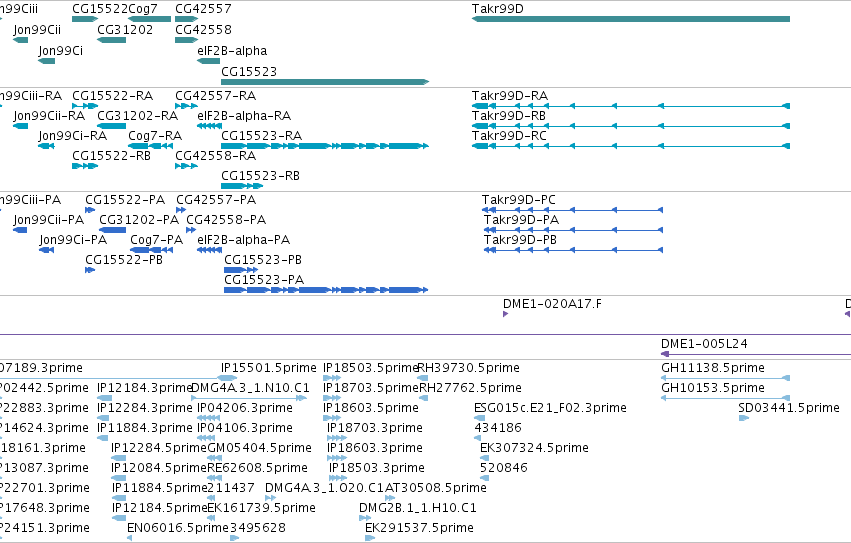The height and width of the screenshot is (543, 851).
Task: Open the Takr99D-PC protein feature
Action: (573, 210)
